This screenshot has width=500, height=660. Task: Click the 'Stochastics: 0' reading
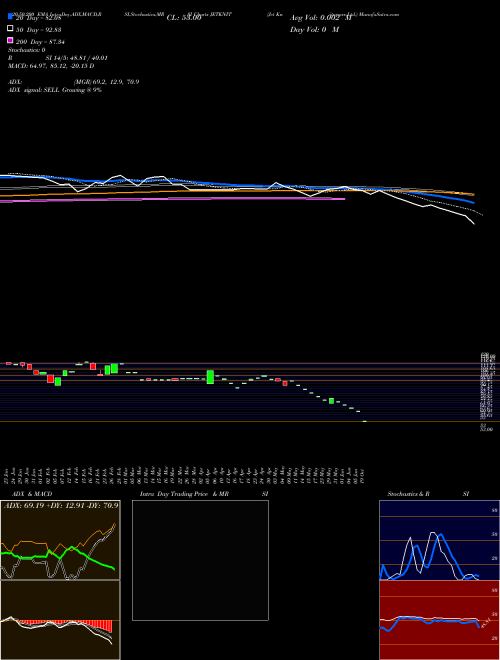click(x=27, y=50)
